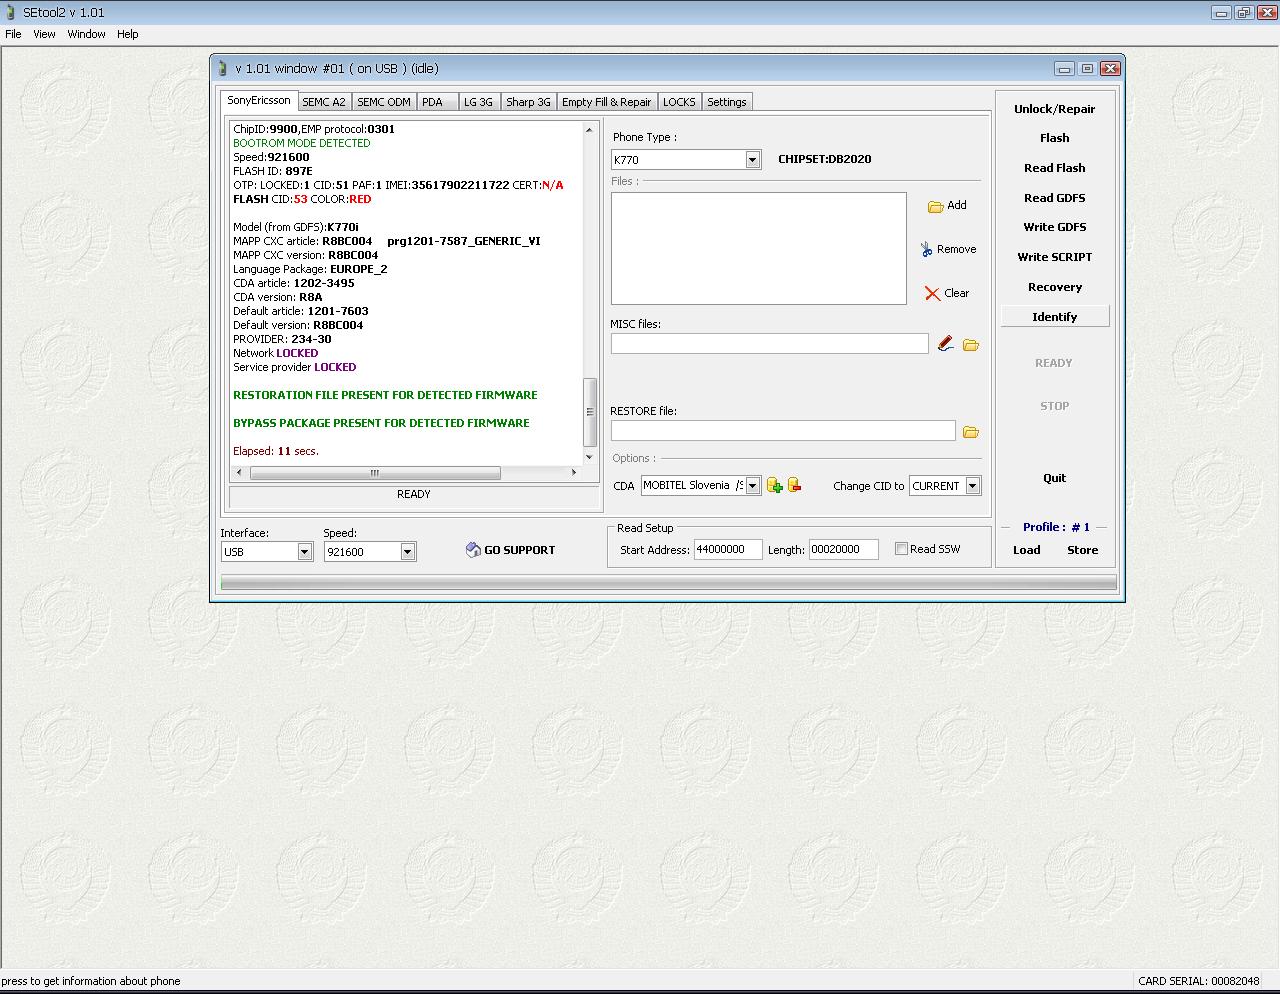The height and width of the screenshot is (994, 1280).
Task: Click the red X Clear icon
Action: tap(932, 293)
